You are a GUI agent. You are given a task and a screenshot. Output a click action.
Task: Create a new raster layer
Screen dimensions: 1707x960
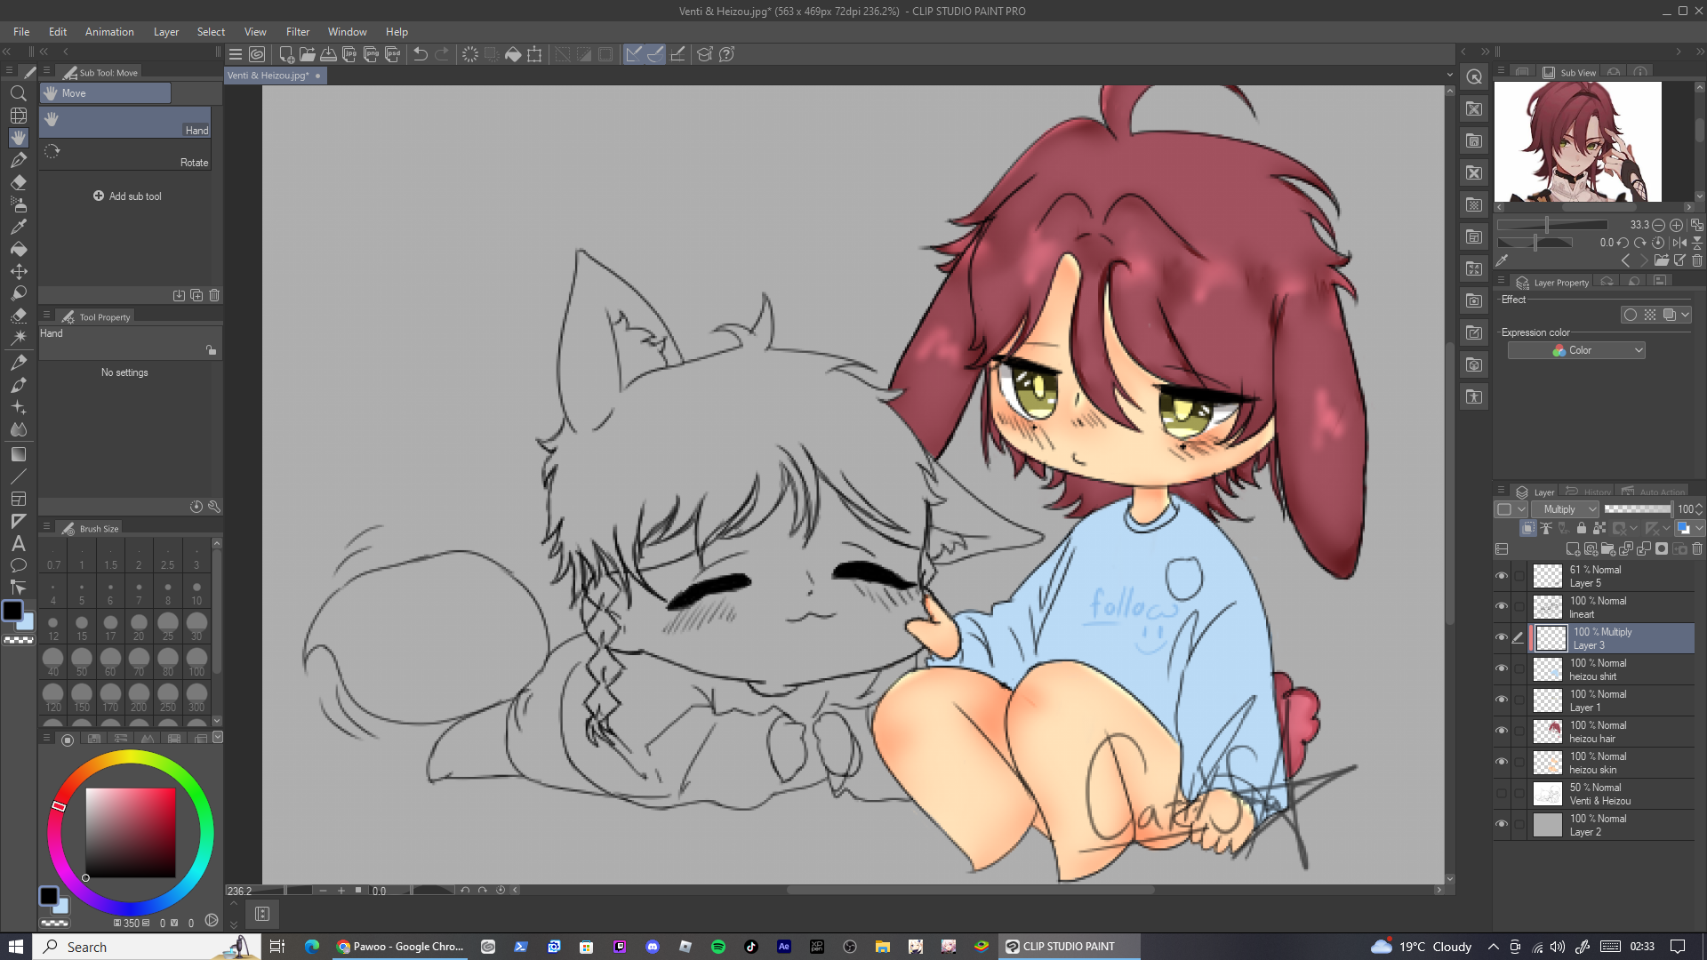pyautogui.click(x=1572, y=549)
